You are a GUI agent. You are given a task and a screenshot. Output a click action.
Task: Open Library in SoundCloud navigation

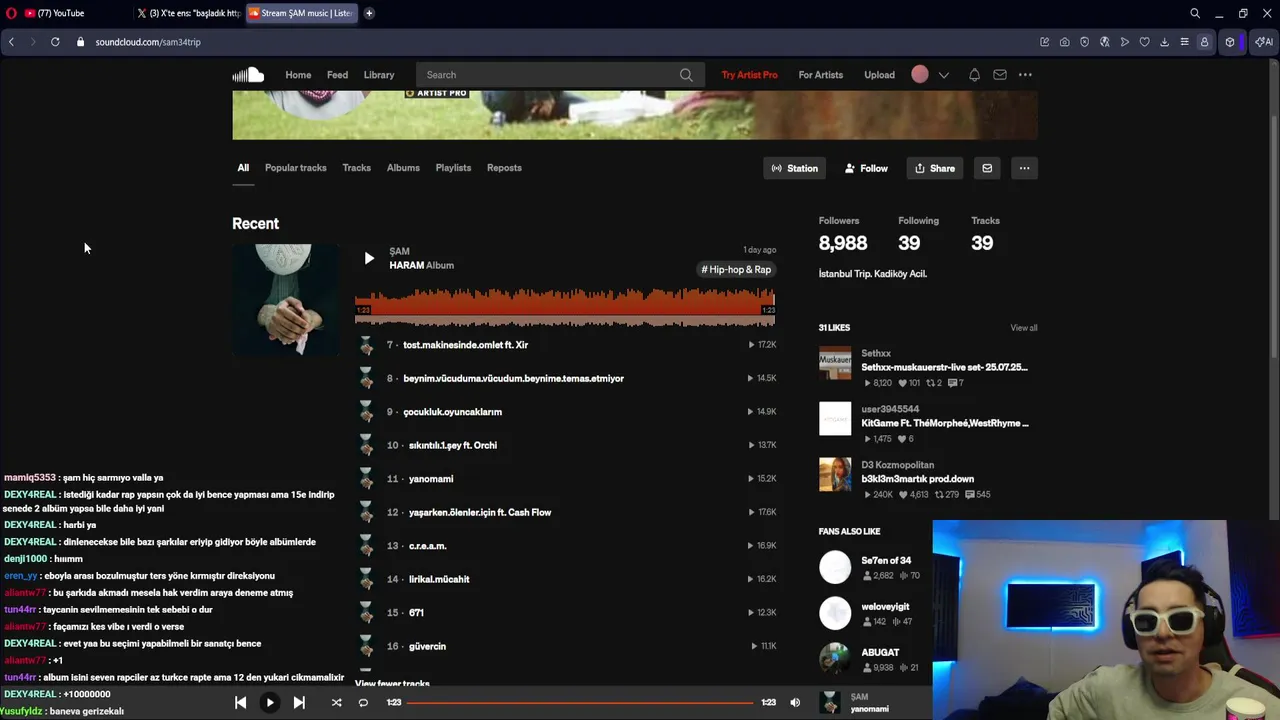[379, 75]
